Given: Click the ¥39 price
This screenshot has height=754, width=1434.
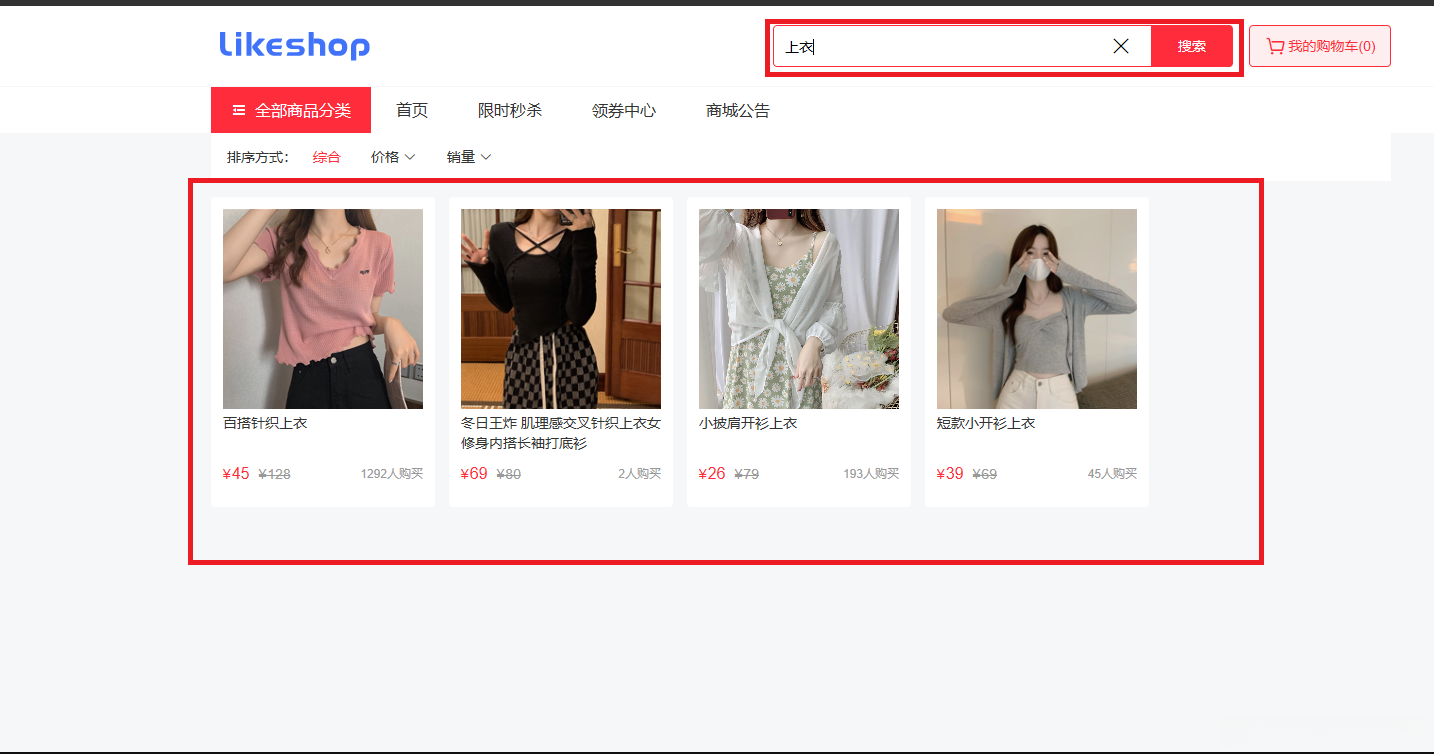Looking at the screenshot, I should (x=950, y=474).
